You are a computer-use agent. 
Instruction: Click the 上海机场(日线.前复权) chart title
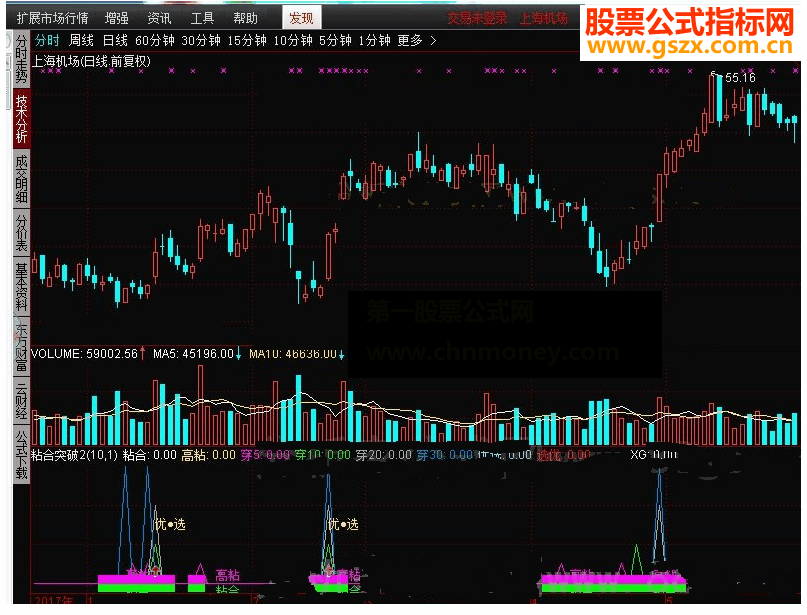92,61
